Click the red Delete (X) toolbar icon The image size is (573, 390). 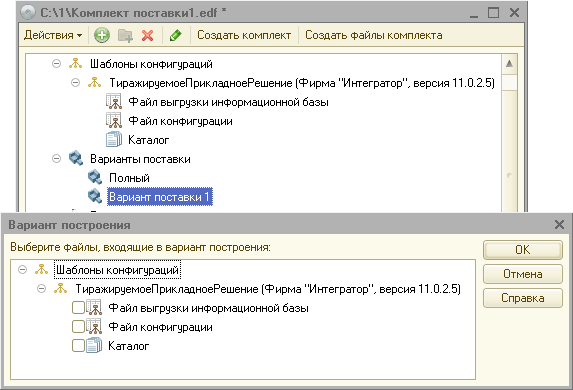tap(148, 35)
